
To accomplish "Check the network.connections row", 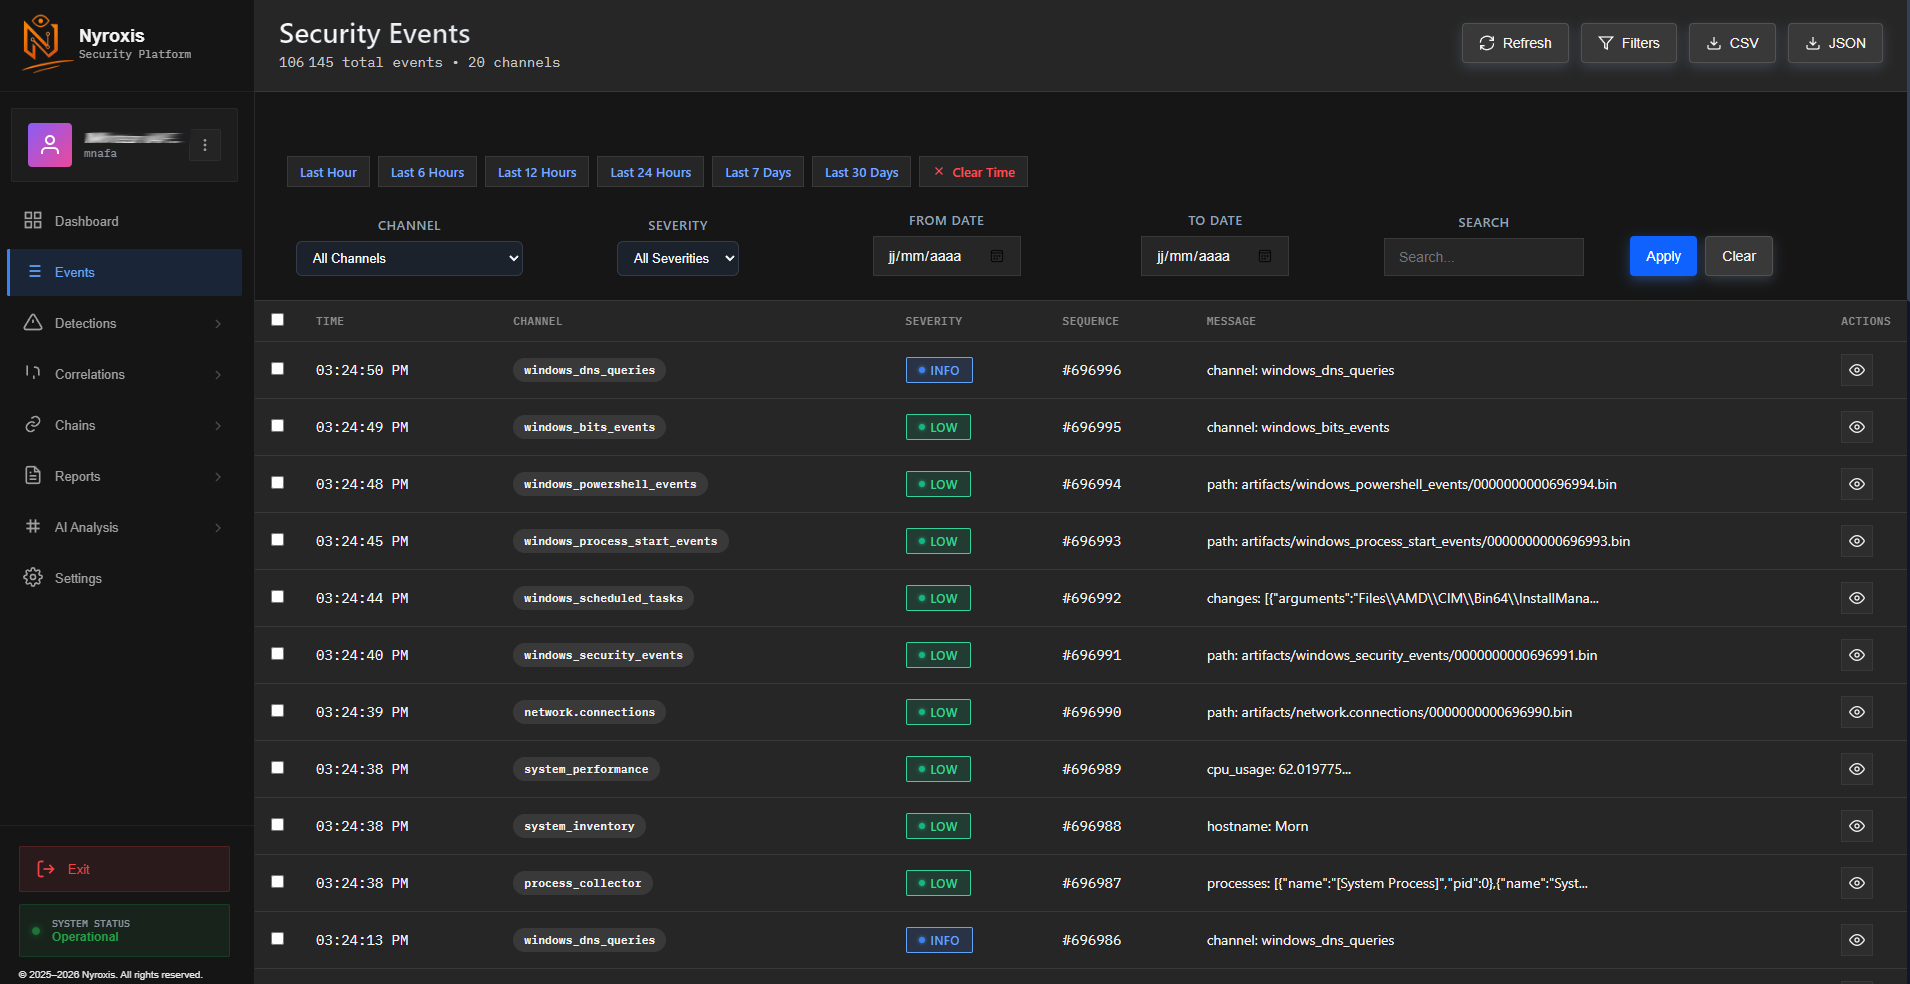I will [278, 711].
